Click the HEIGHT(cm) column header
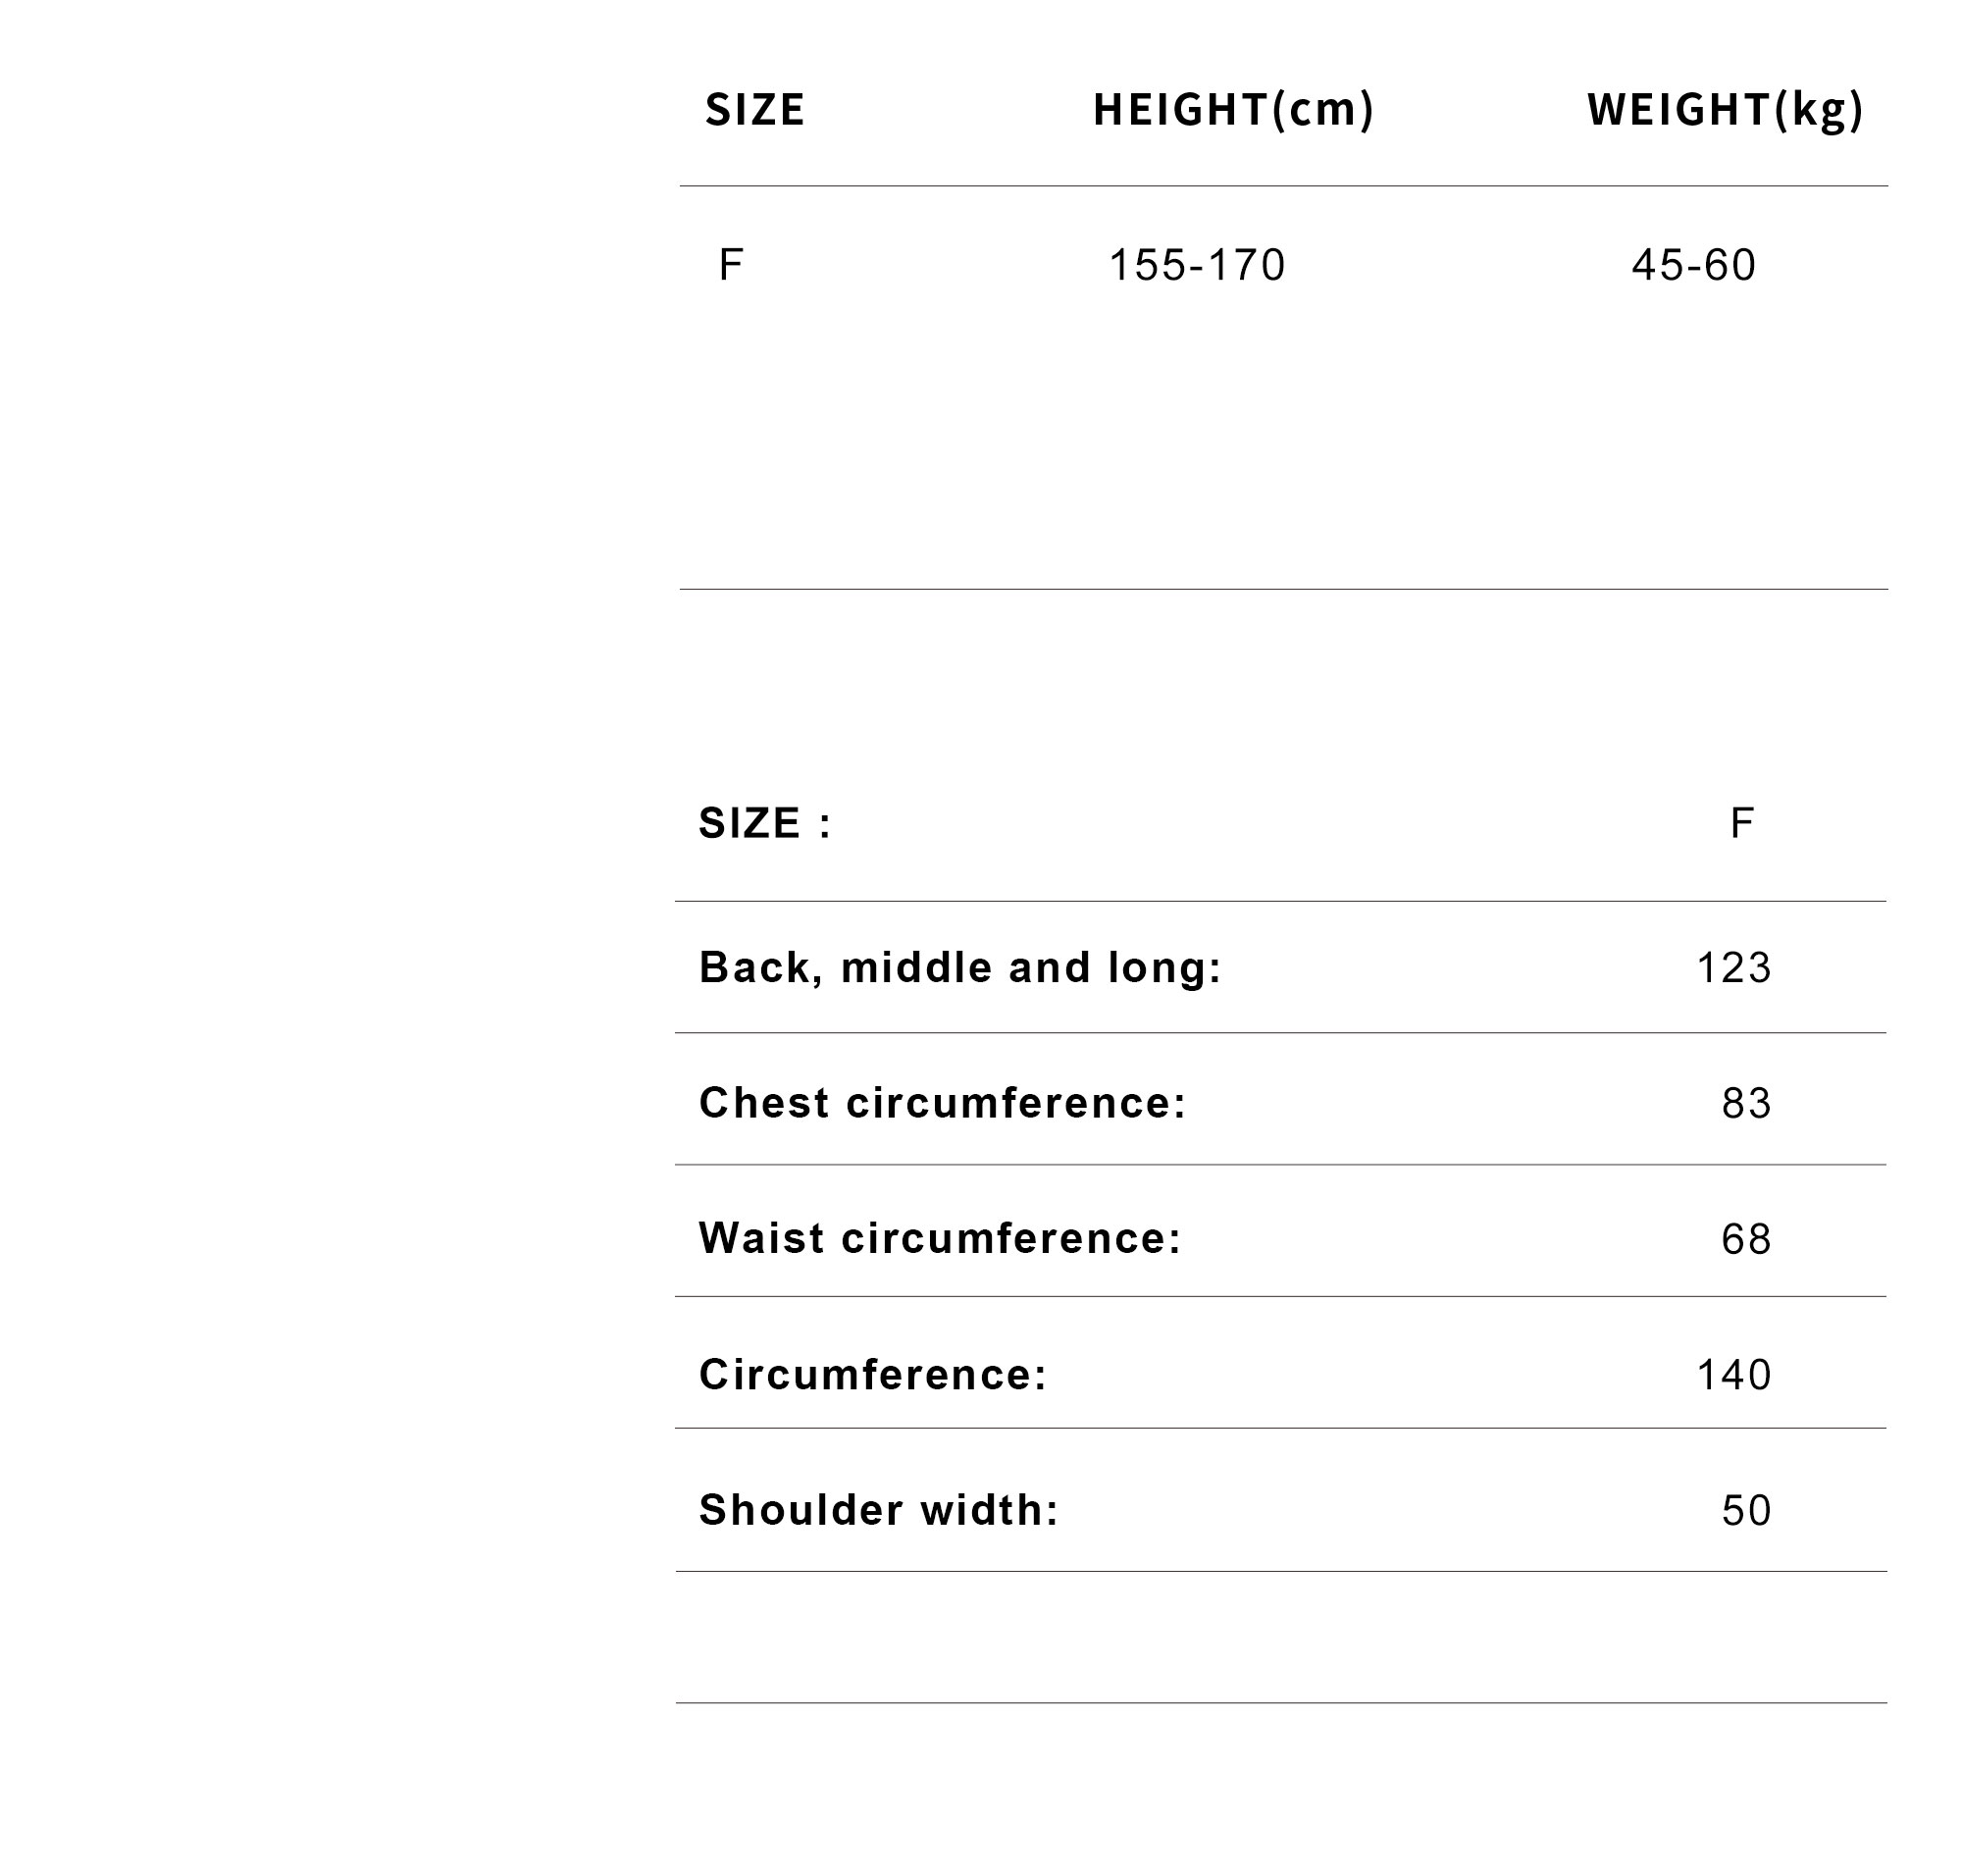Screen dimensions: 1962x1876 pos(1233,109)
